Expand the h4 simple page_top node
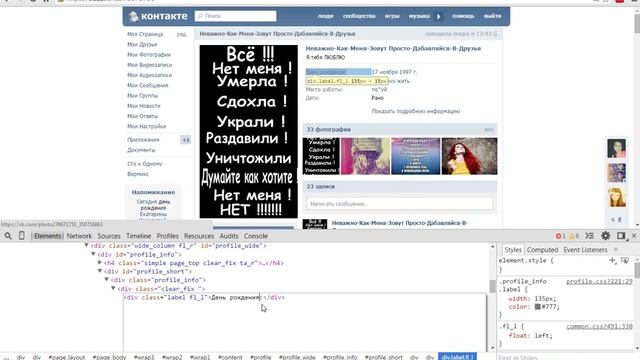 tap(100, 262)
